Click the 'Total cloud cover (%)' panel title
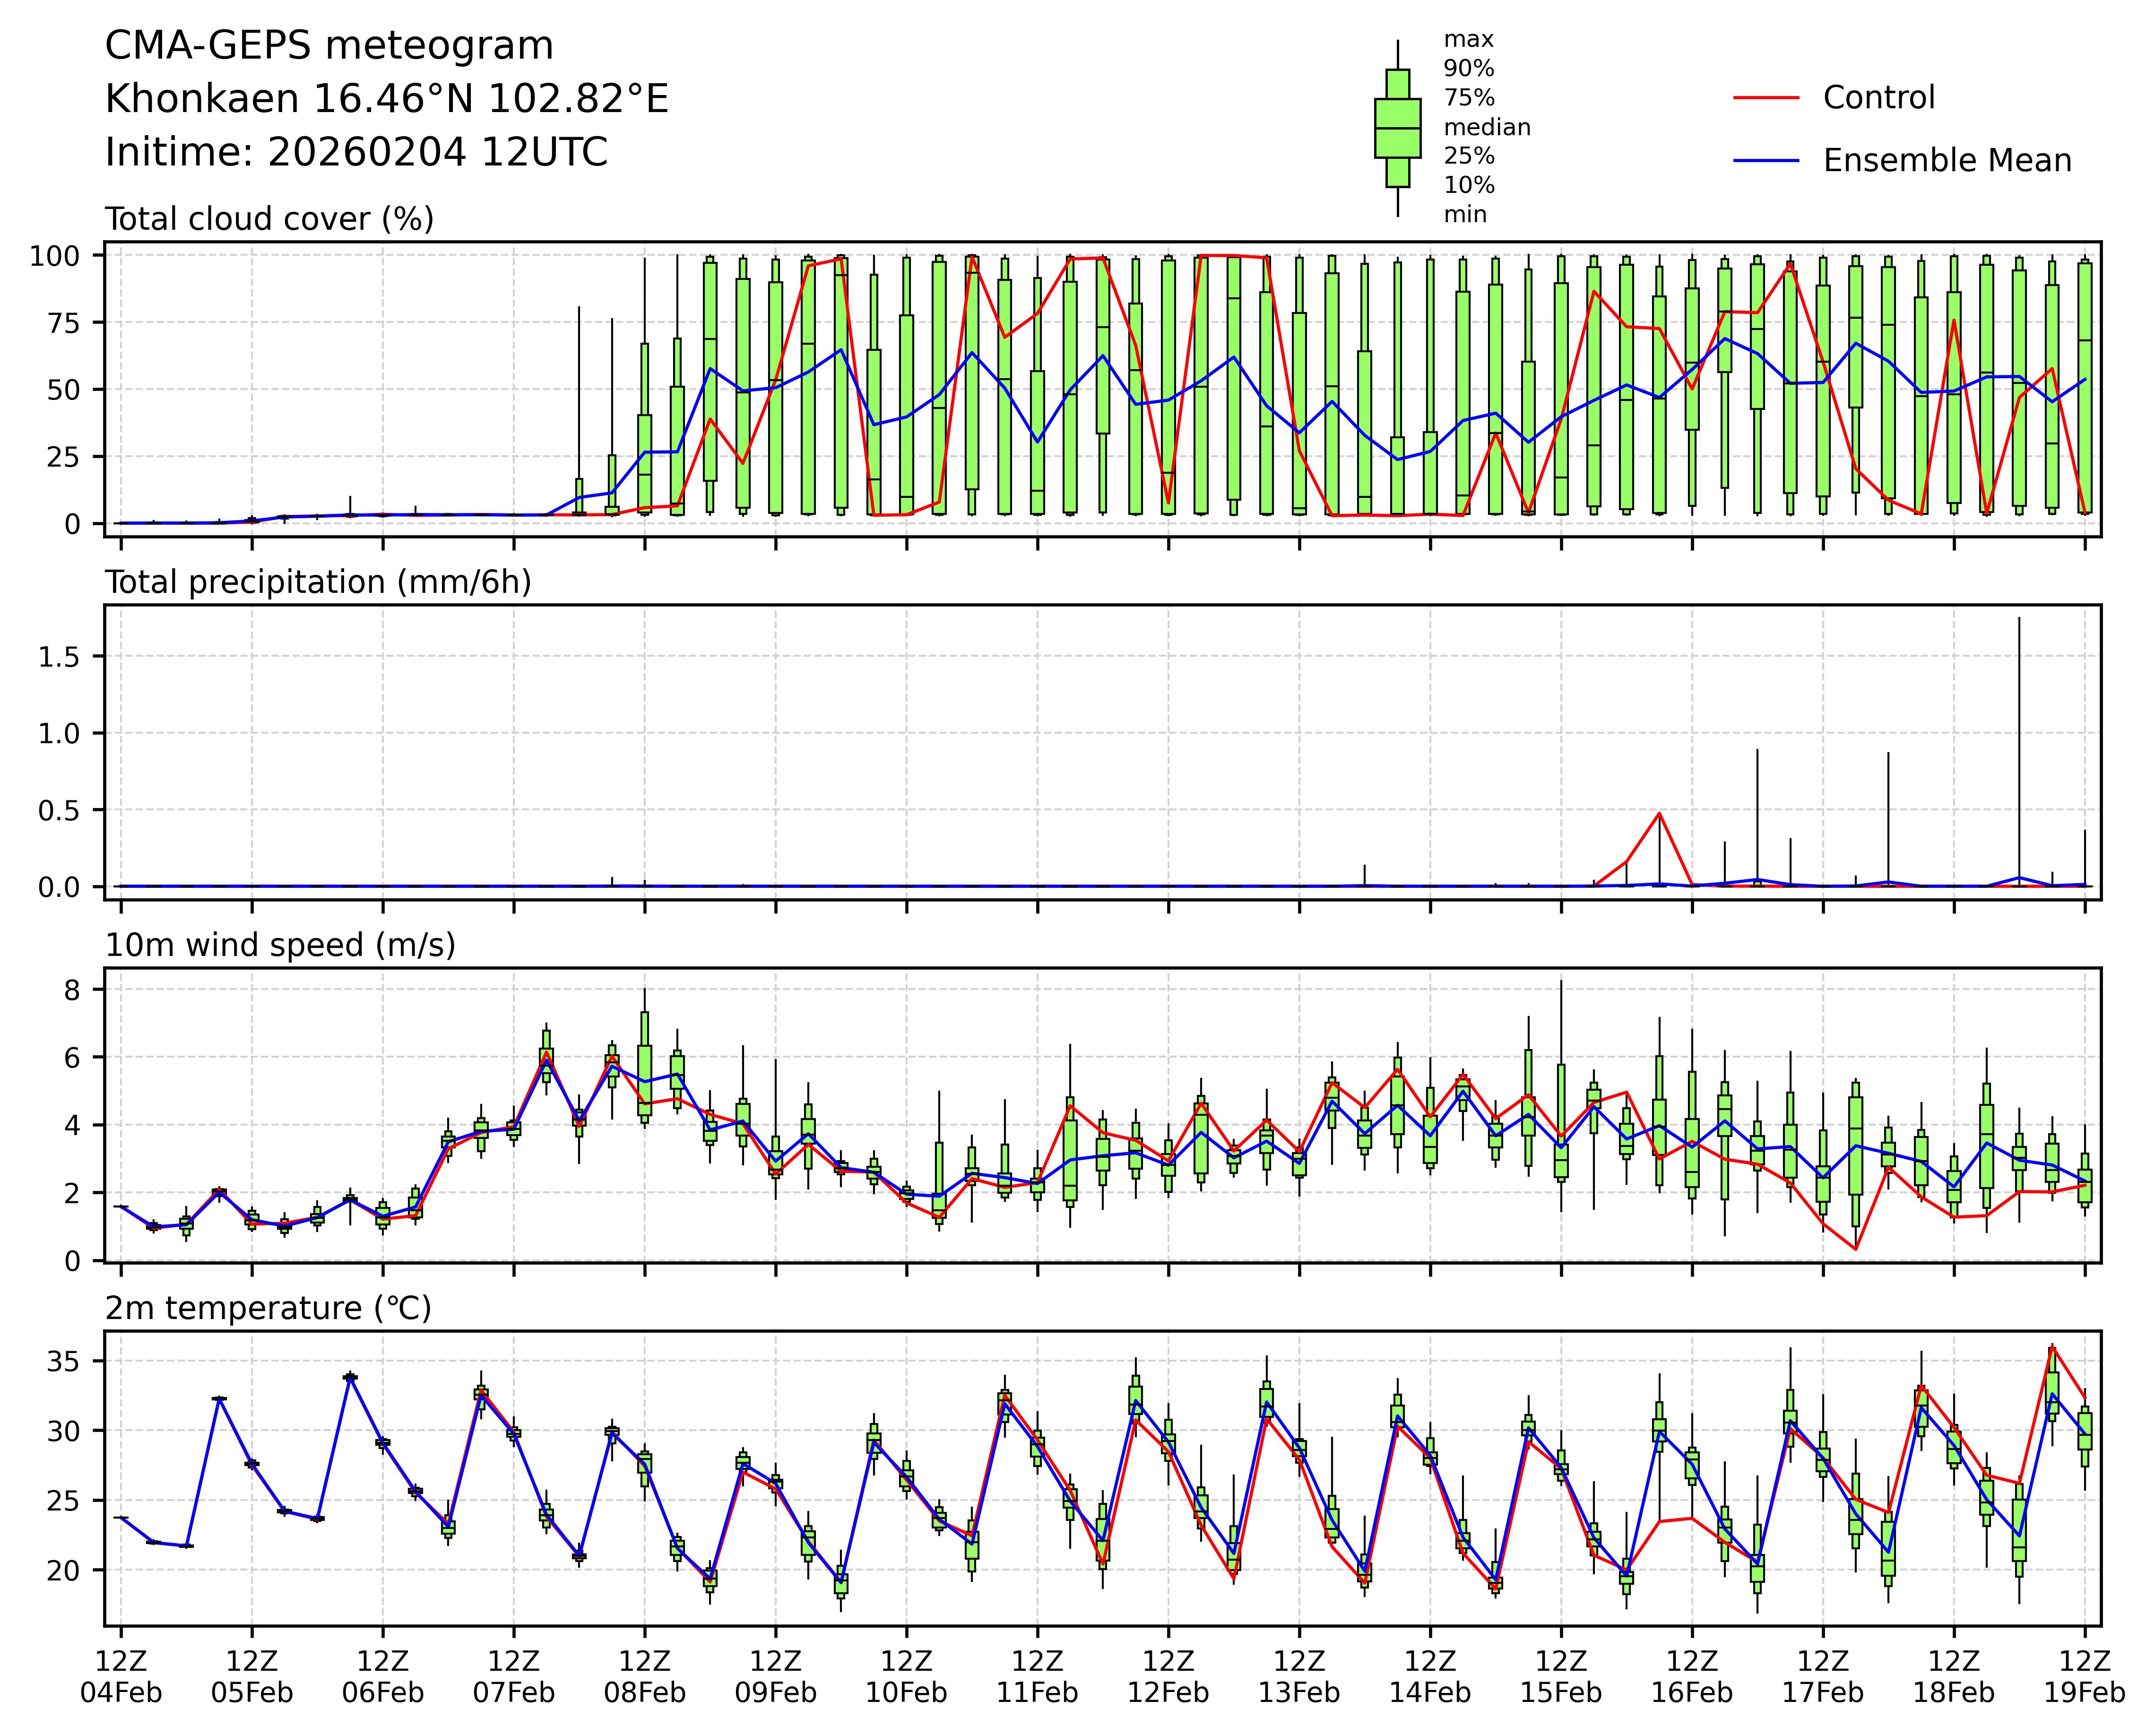Viewport: 2155px width, 1736px height. [x=269, y=219]
